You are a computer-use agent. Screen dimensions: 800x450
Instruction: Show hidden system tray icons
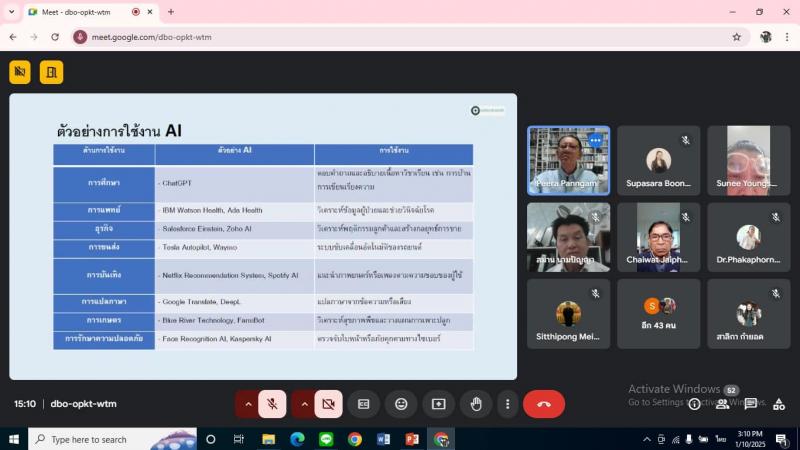(646, 439)
